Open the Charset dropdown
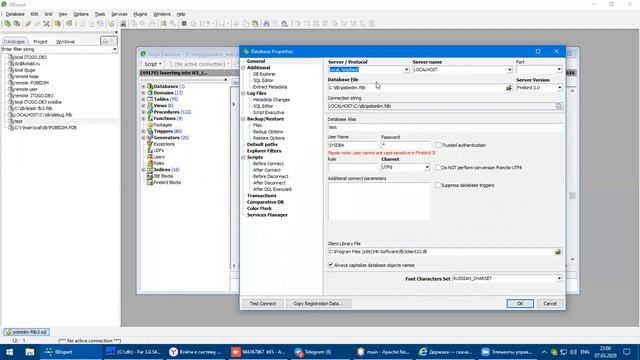640x360 pixels. tap(427, 167)
